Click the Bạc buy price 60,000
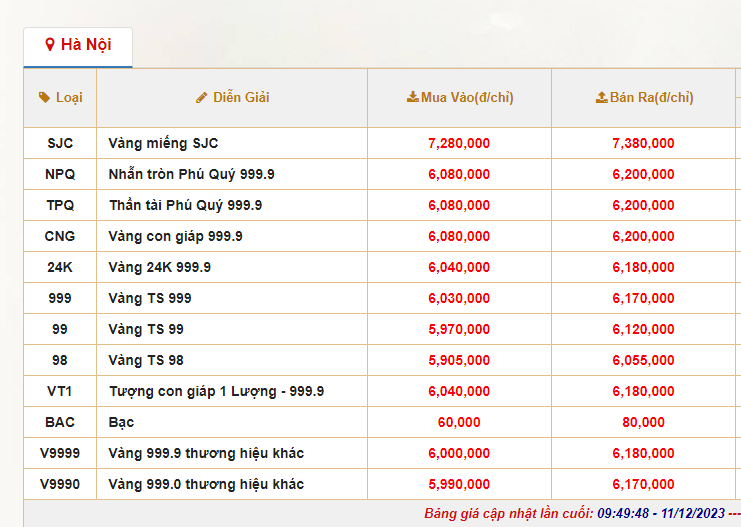 pos(459,422)
